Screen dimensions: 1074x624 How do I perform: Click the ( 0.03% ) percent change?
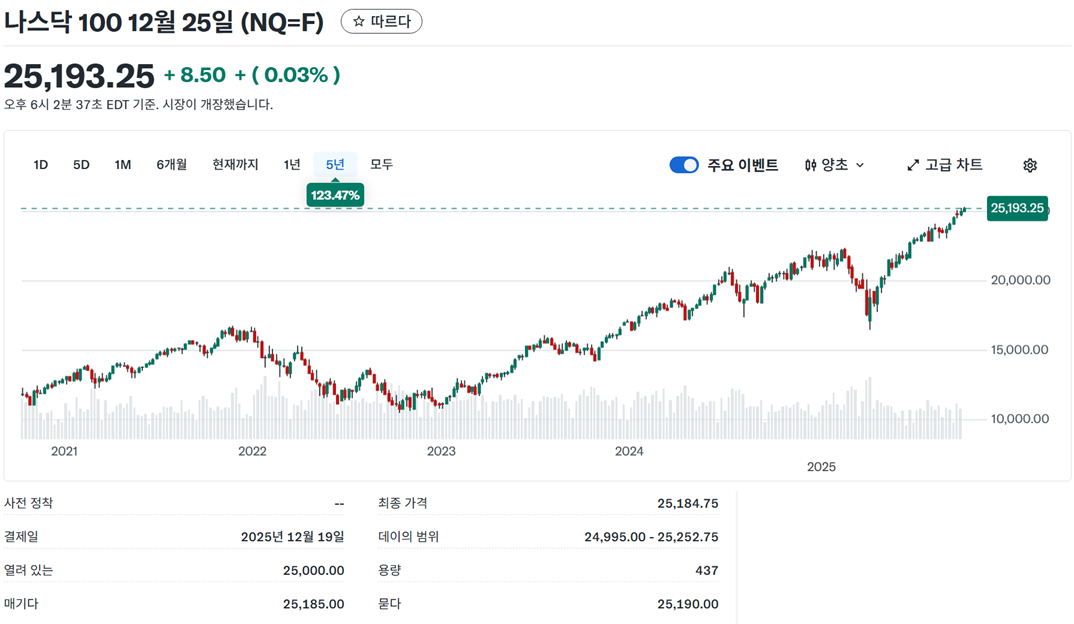296,75
